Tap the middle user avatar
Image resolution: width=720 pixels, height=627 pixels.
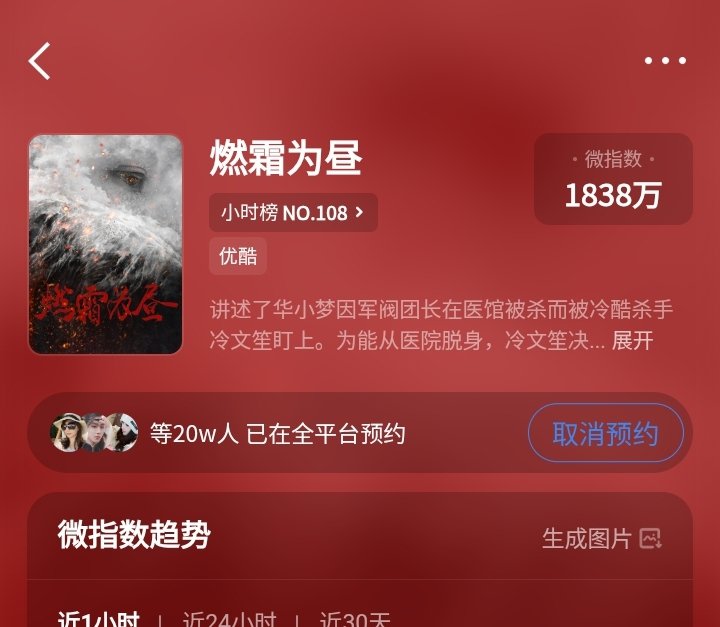tap(95, 433)
